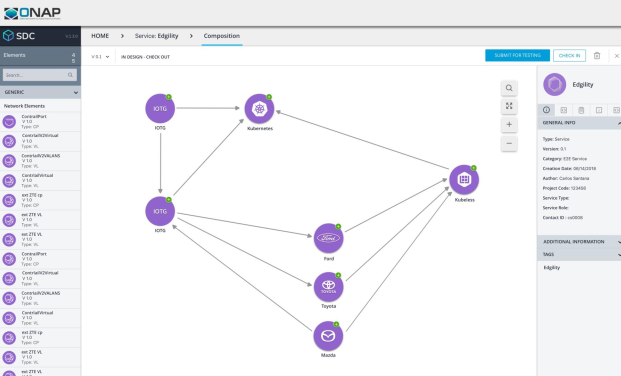
Task: Select the Kubeless node on canvas
Action: coord(464,179)
